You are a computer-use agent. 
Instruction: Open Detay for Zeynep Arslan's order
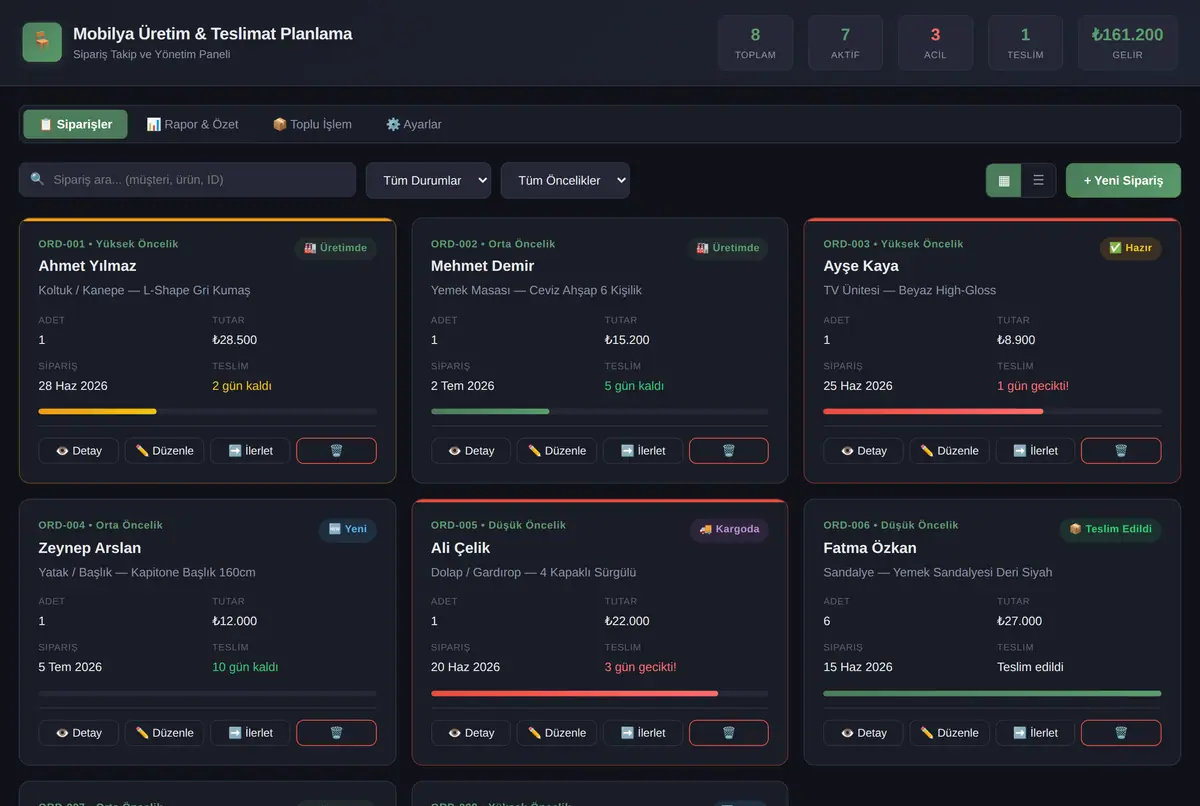tap(78, 733)
